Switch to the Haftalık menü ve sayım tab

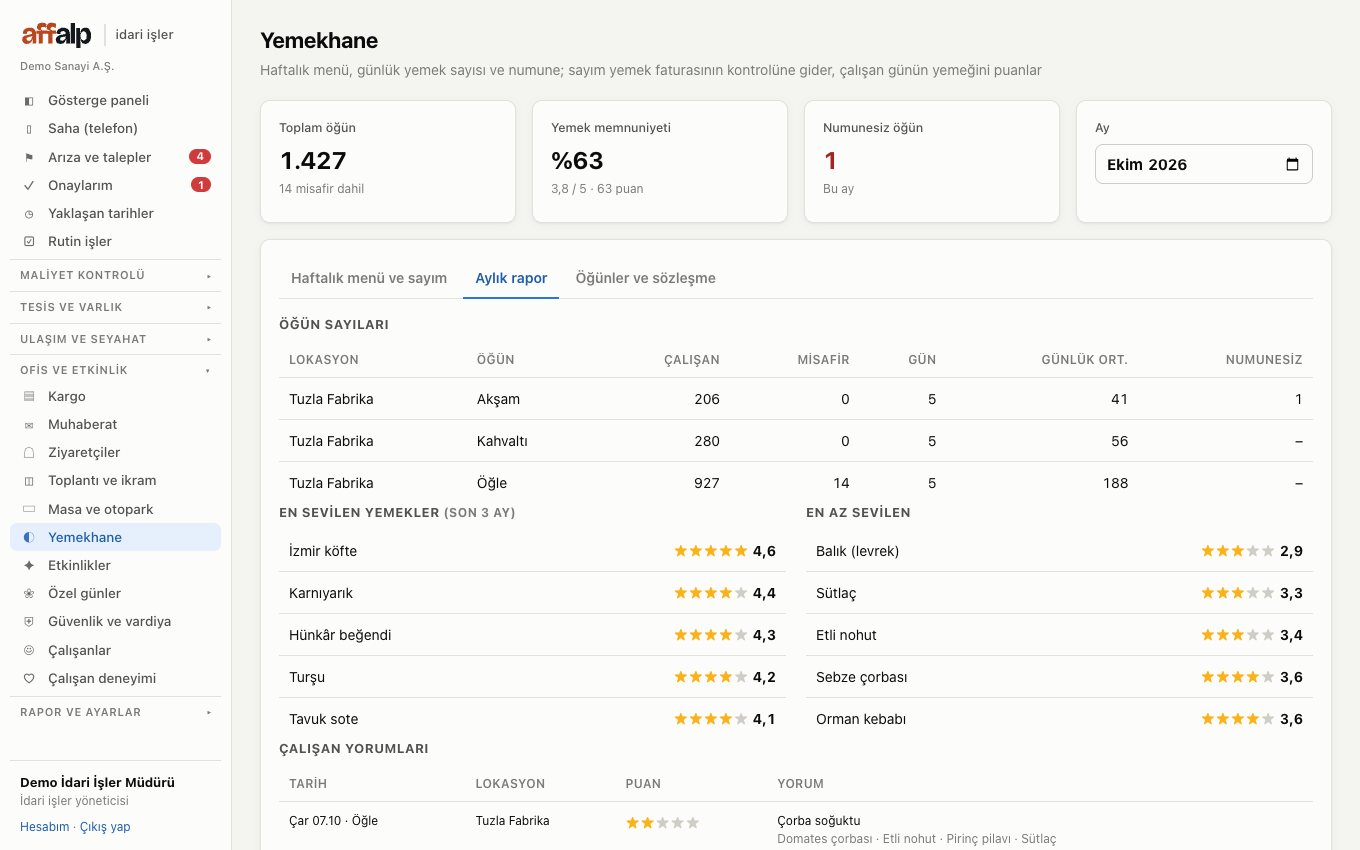369,278
